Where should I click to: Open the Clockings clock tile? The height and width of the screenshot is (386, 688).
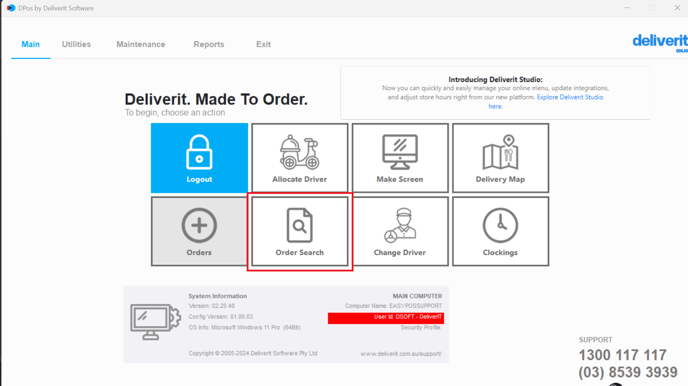click(500, 231)
